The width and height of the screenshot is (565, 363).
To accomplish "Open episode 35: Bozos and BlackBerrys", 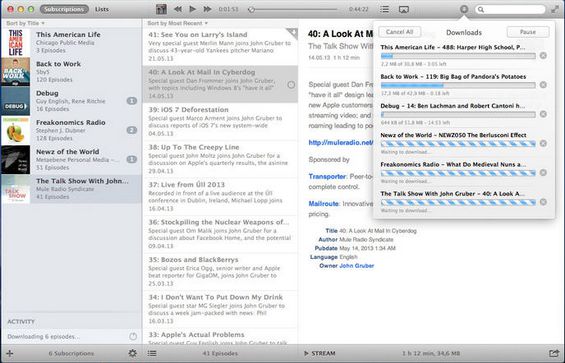I will (220, 271).
